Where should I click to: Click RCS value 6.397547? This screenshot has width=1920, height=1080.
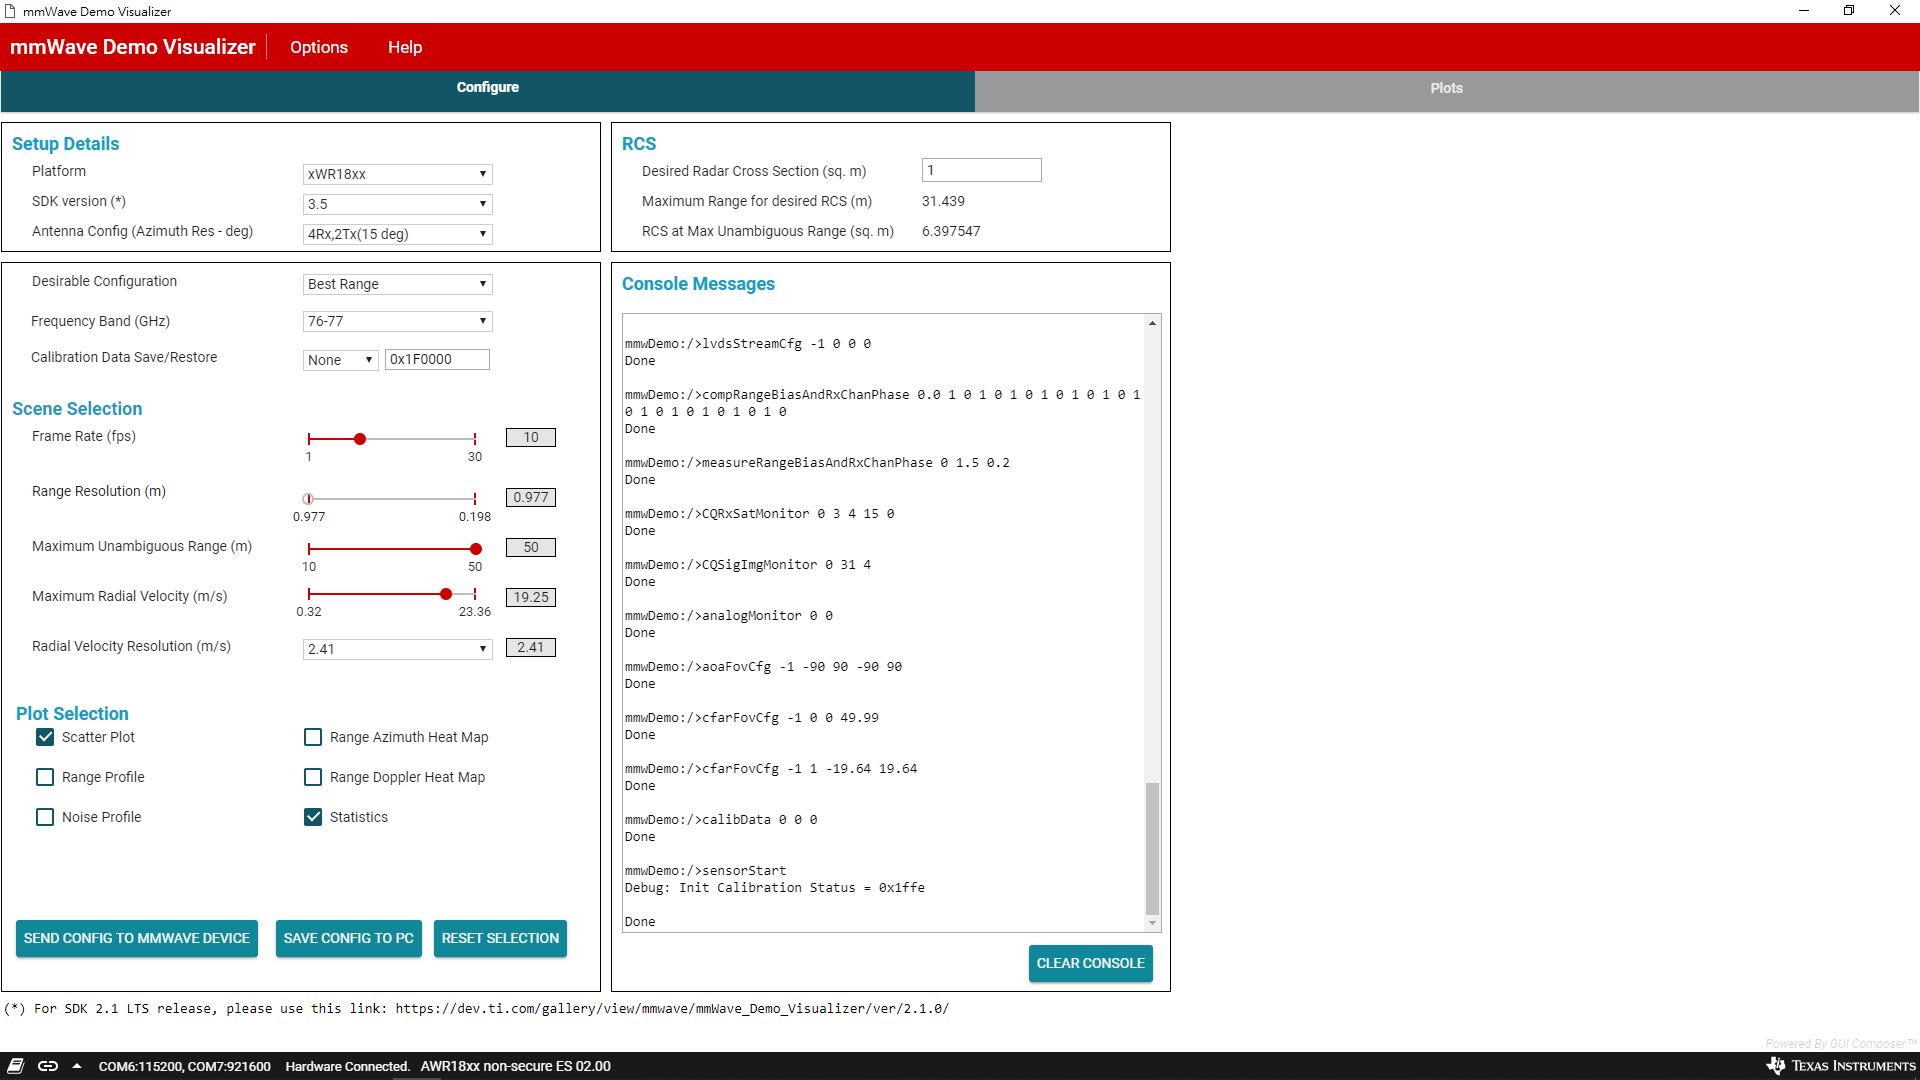(951, 231)
